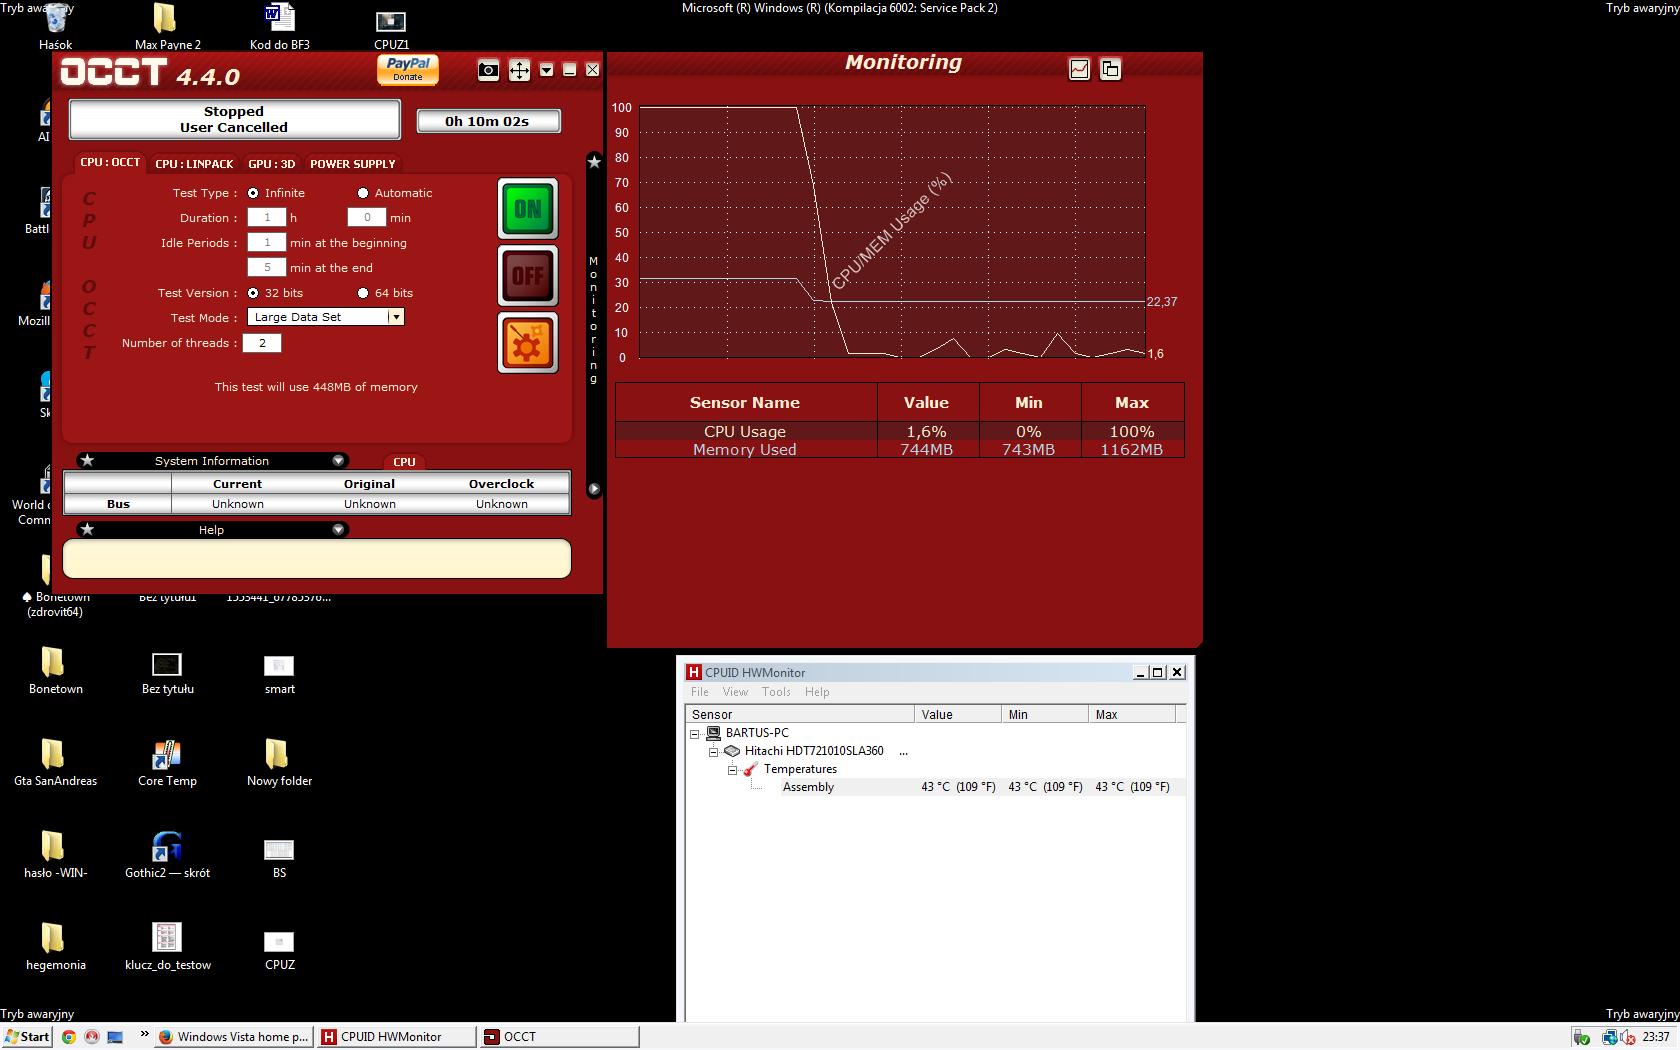Collapse the Help section arrow
1680x1050 pixels.
point(338,529)
